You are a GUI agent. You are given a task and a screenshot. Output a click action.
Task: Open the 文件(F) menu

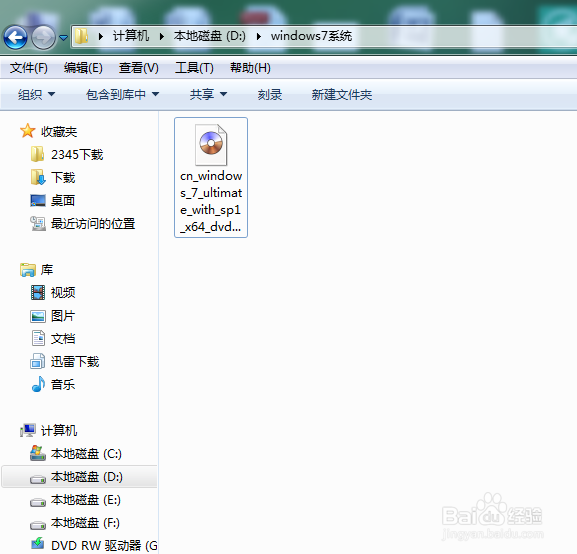[29, 68]
